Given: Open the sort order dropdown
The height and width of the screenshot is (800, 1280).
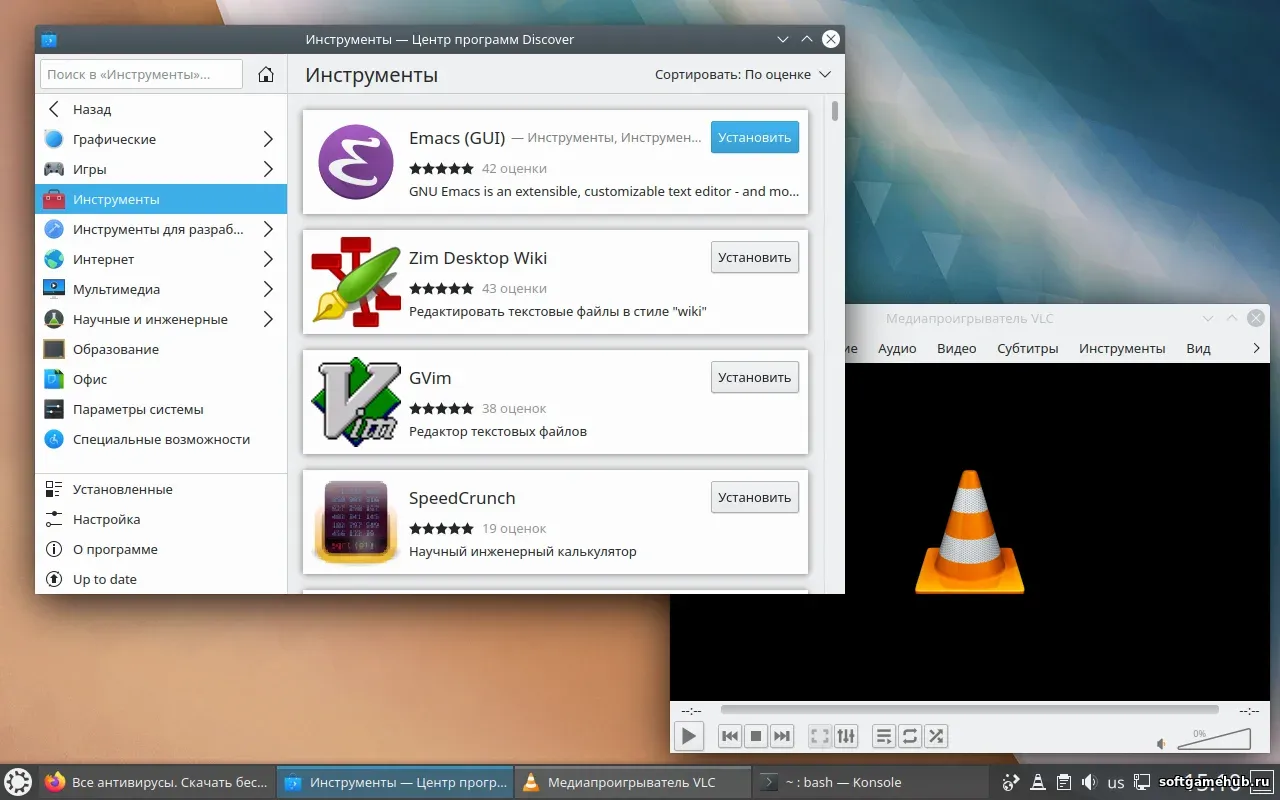Looking at the screenshot, I should (x=743, y=74).
